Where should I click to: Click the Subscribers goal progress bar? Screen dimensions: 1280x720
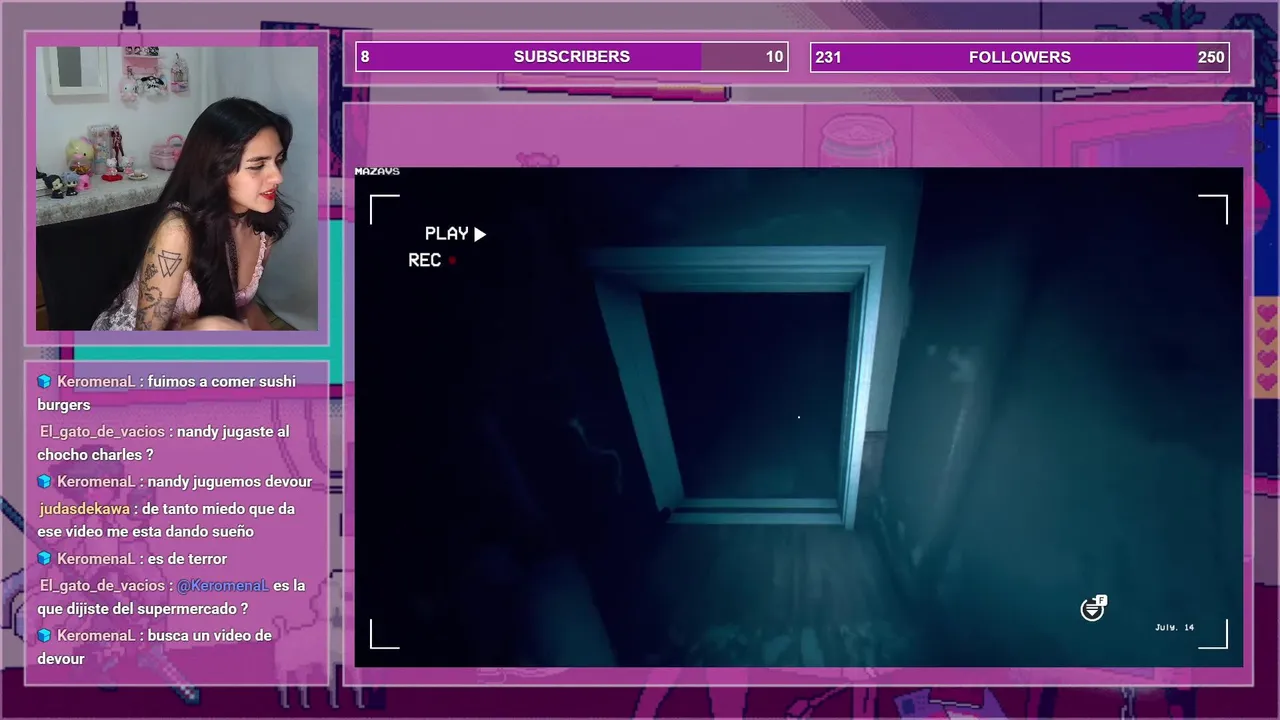[572, 57]
